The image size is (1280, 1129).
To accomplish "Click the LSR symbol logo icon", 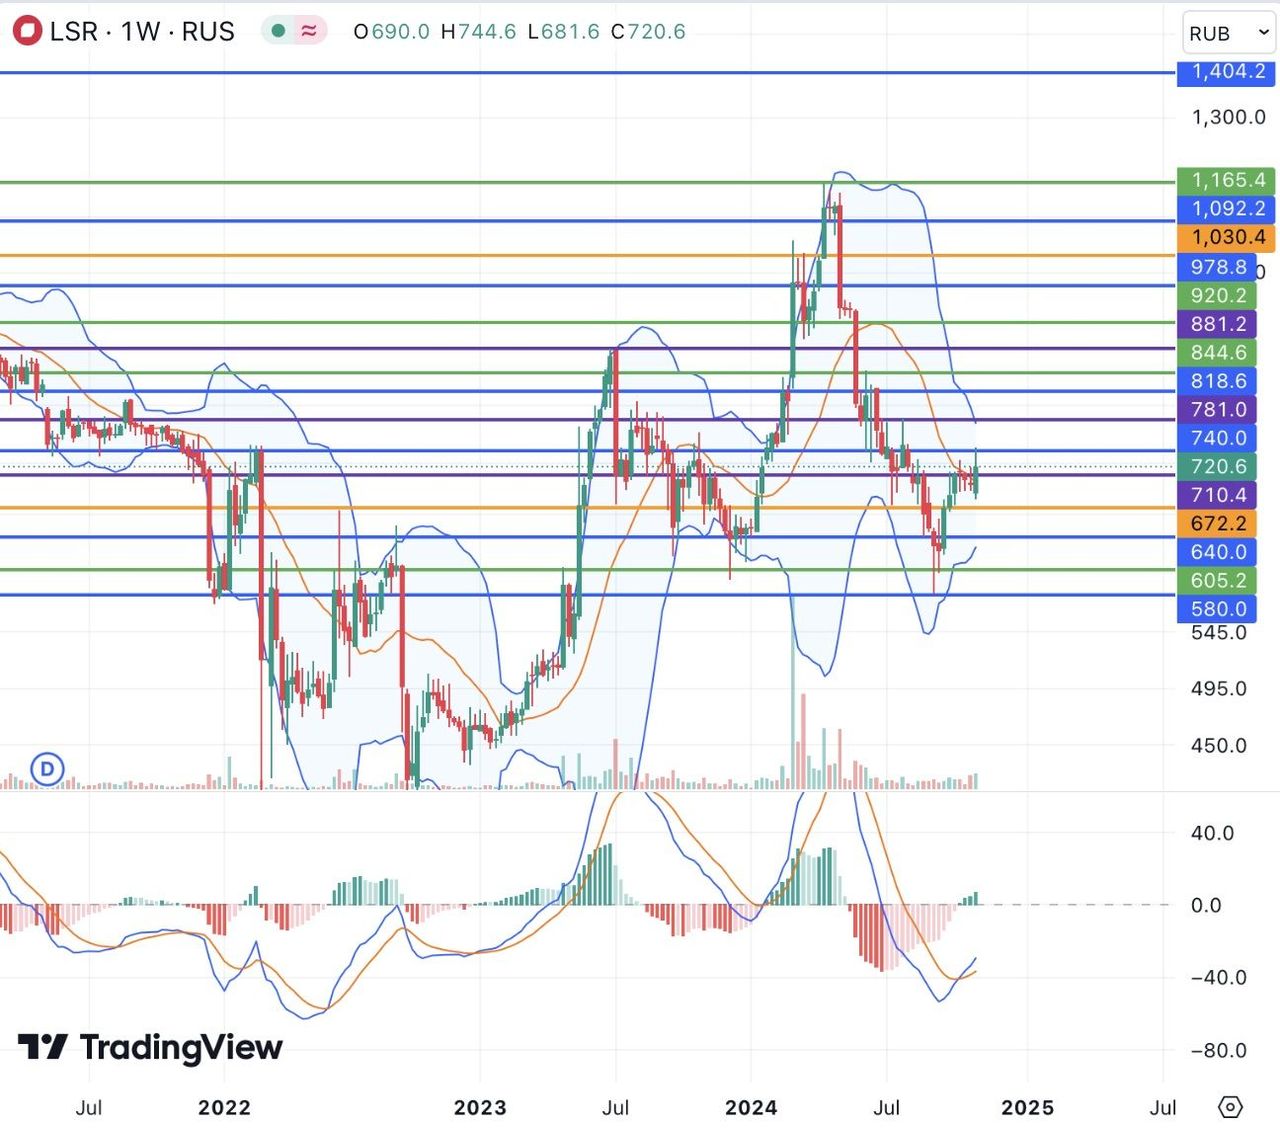I will click(27, 31).
